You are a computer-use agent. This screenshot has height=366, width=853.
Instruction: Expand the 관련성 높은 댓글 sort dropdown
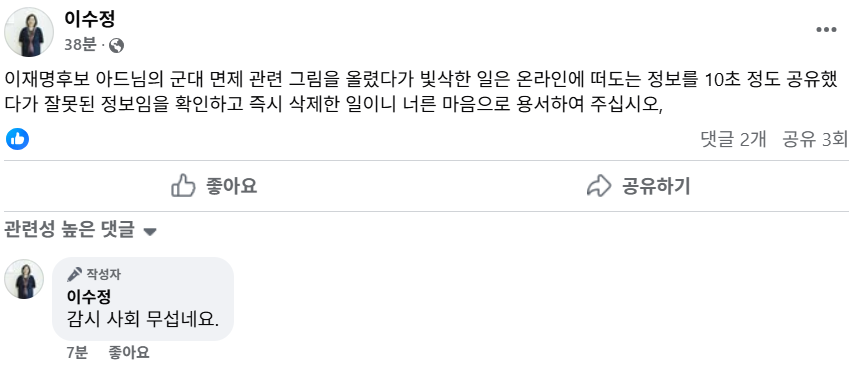coord(81,231)
